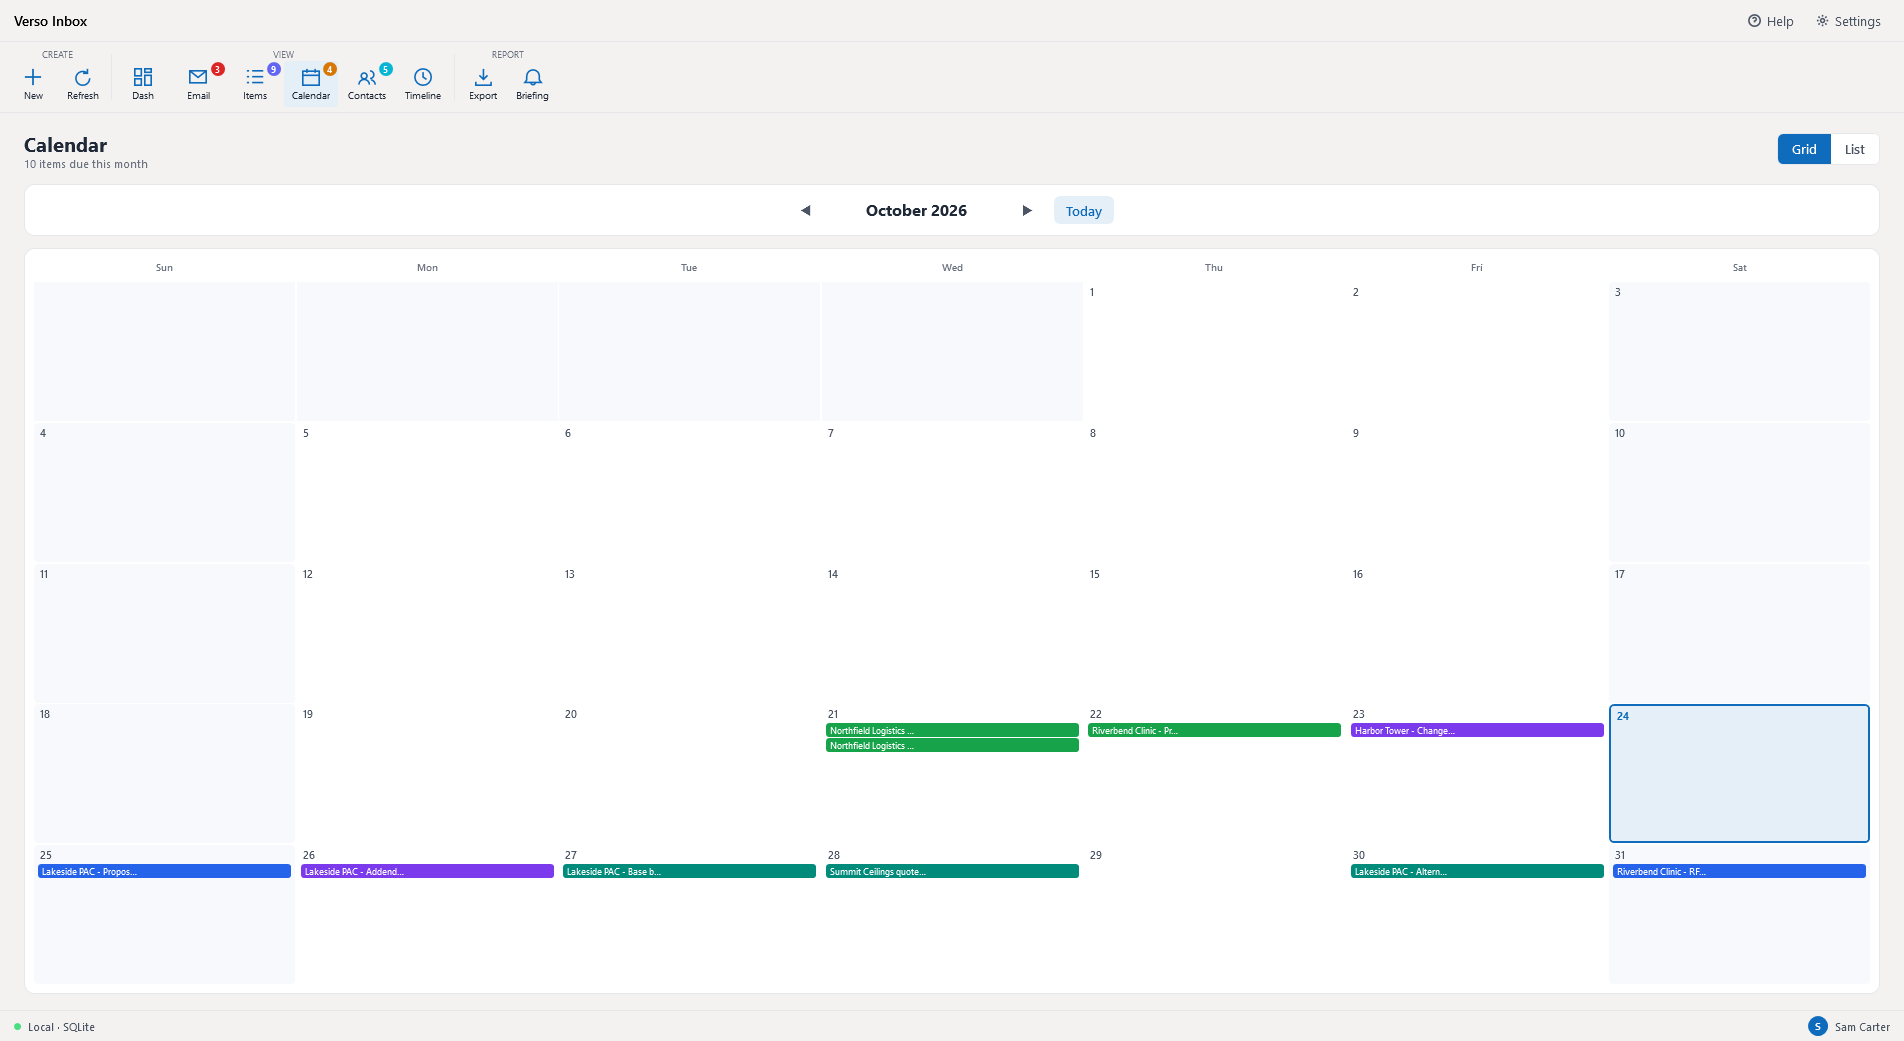This screenshot has width=1904, height=1041.
Task: Click the '10 items due this month' text
Action: [86, 164]
